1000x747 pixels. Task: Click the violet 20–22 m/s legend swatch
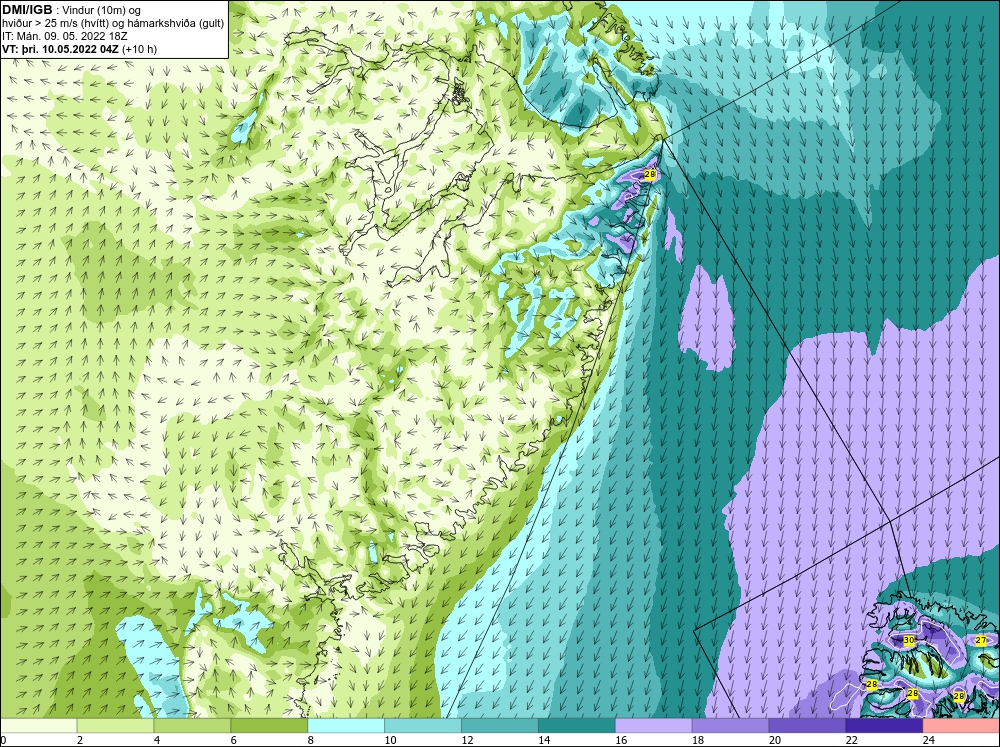(807, 726)
